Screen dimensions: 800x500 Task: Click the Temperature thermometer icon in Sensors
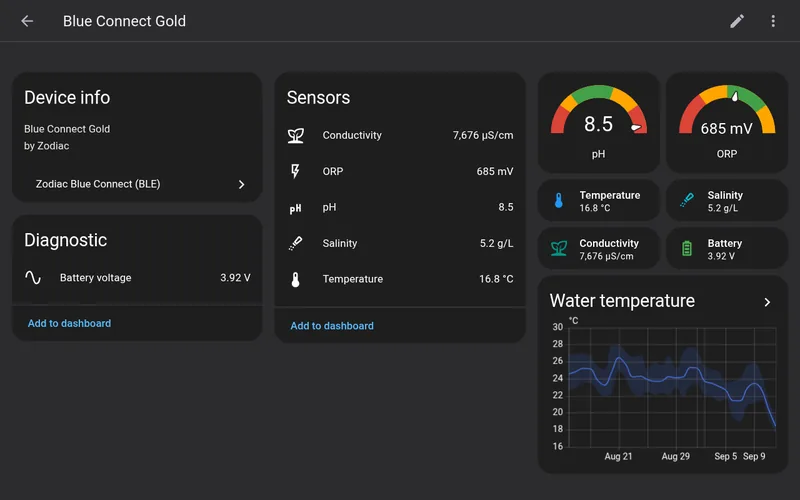tap(295, 280)
